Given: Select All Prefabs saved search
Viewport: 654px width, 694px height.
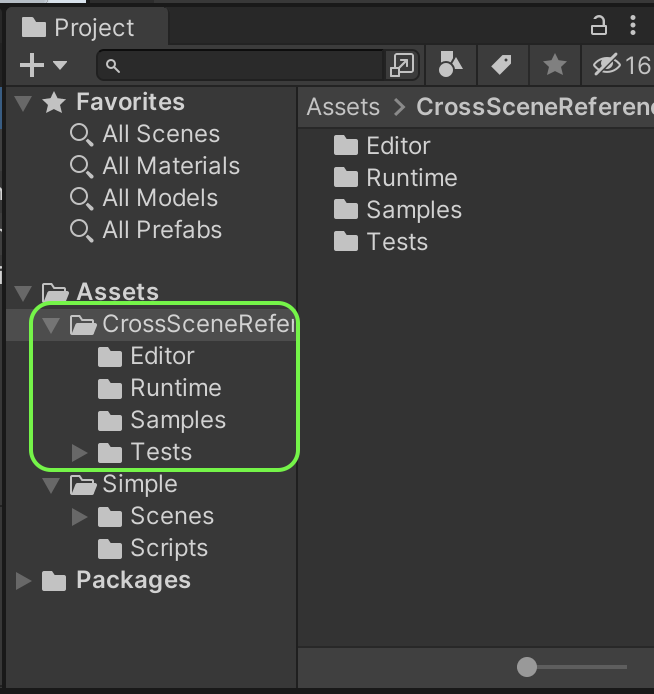Looking at the screenshot, I should [x=161, y=230].
